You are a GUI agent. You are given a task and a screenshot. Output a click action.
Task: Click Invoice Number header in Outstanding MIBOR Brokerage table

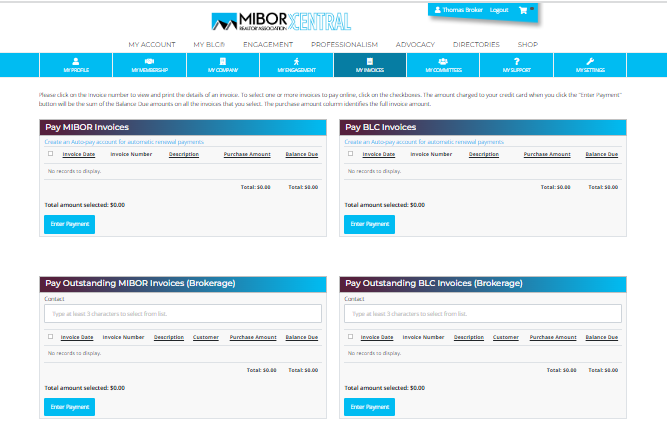tap(123, 337)
